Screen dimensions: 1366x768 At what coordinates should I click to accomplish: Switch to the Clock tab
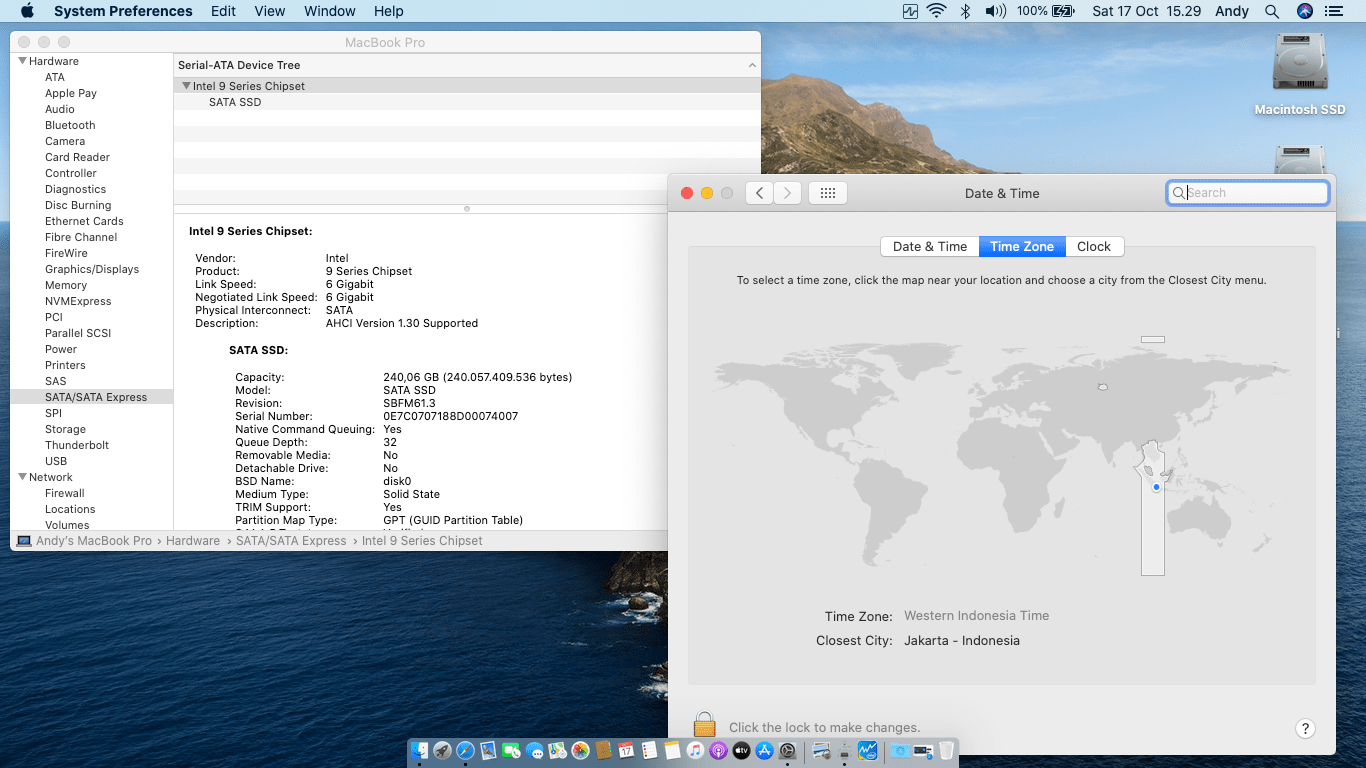1093,246
